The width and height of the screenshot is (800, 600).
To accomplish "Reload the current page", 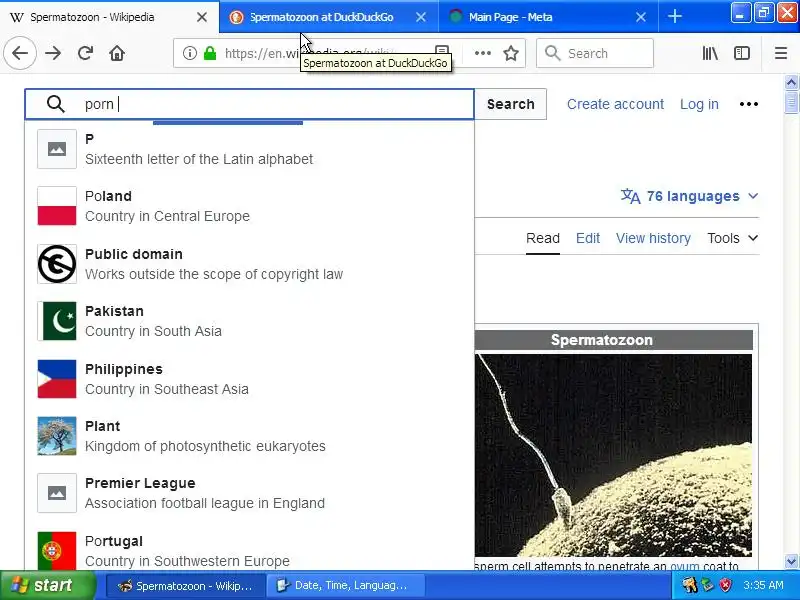I will [x=85, y=53].
